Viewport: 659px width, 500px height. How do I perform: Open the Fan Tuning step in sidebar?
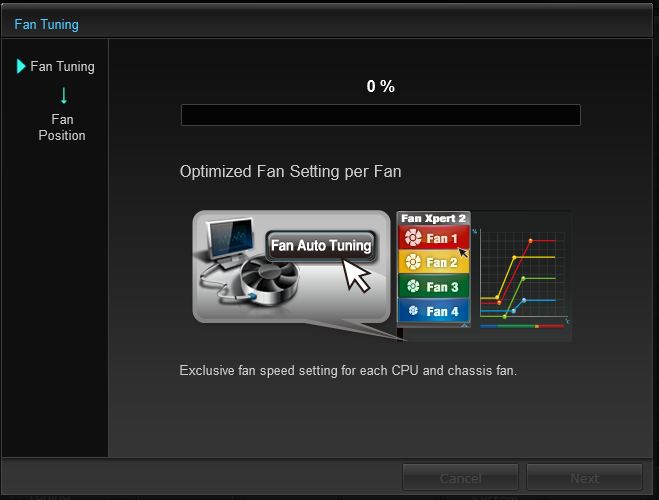tap(62, 66)
